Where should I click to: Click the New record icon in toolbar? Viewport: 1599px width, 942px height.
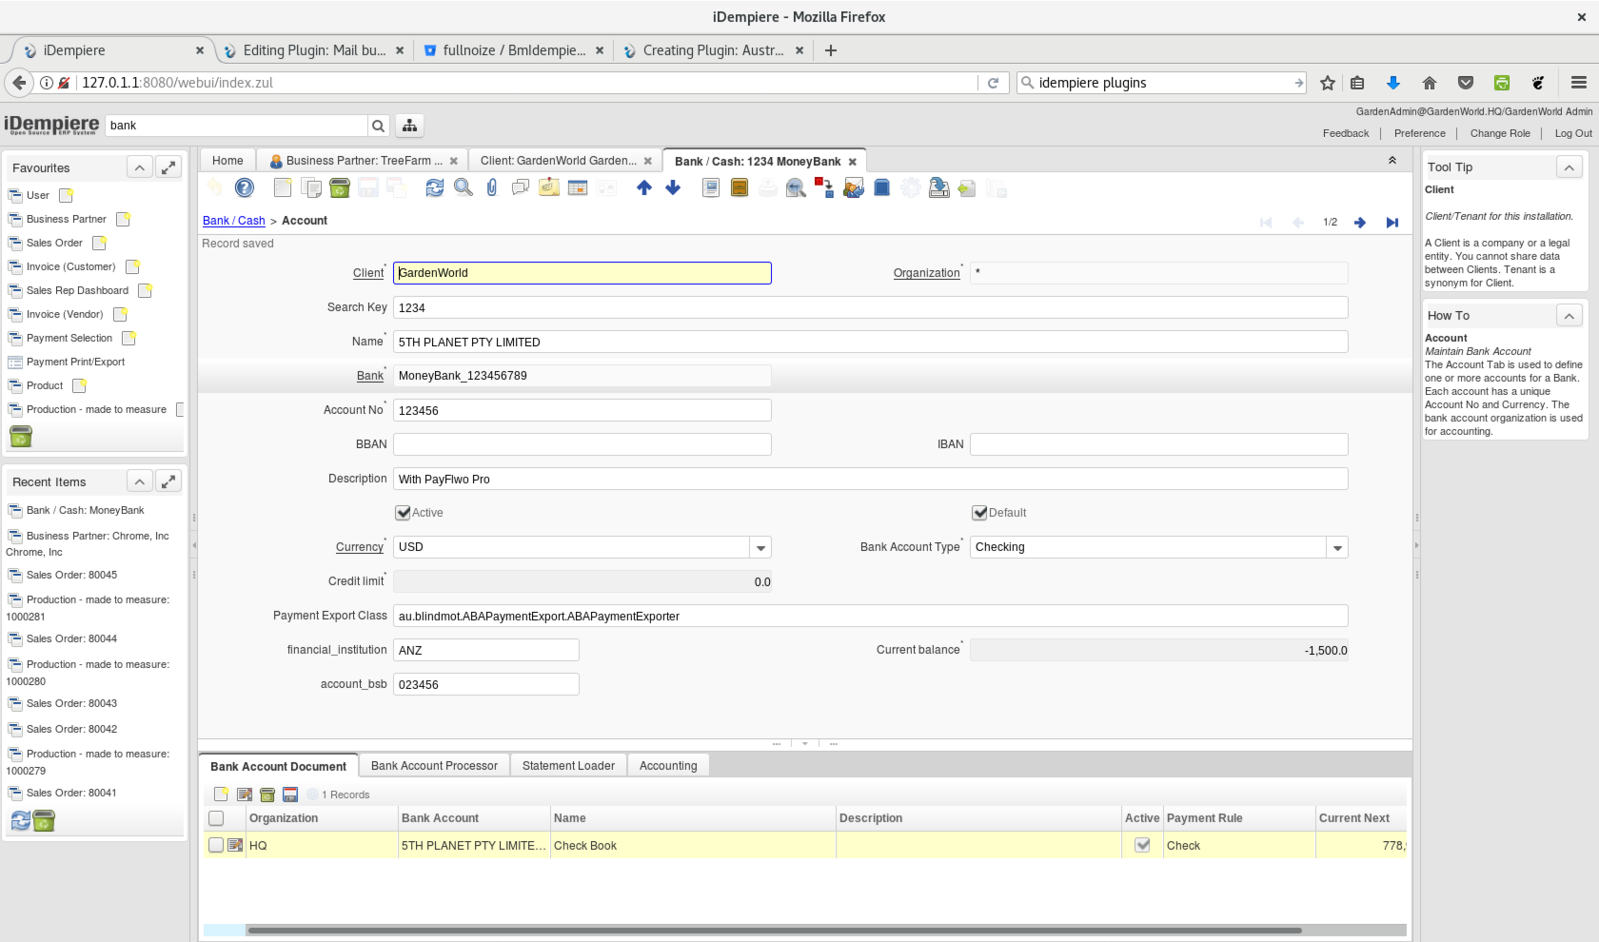pos(282,188)
